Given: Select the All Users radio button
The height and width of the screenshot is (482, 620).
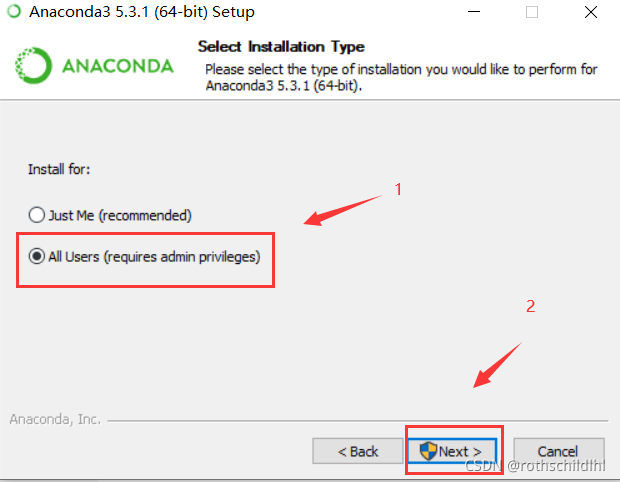Looking at the screenshot, I should point(36,256).
